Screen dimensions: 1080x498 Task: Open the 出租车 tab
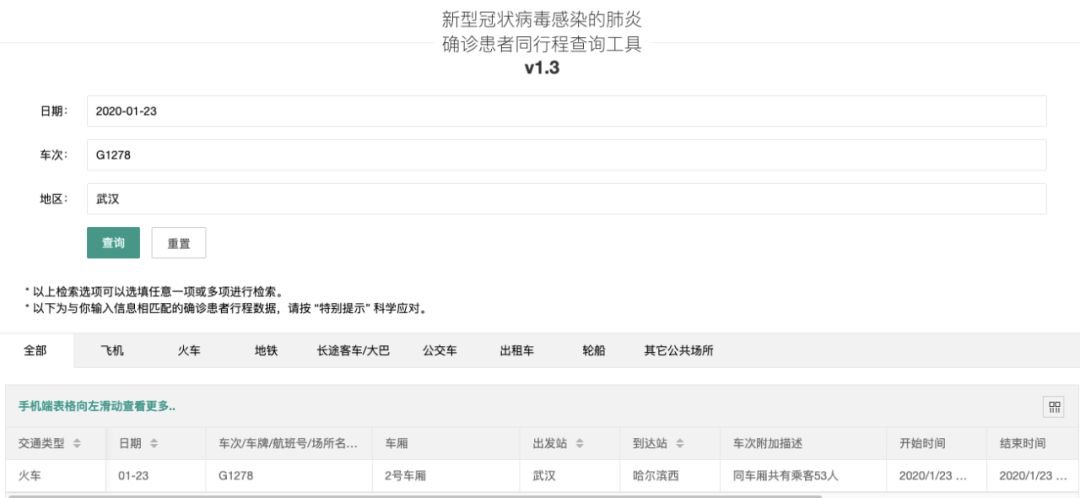(517, 351)
